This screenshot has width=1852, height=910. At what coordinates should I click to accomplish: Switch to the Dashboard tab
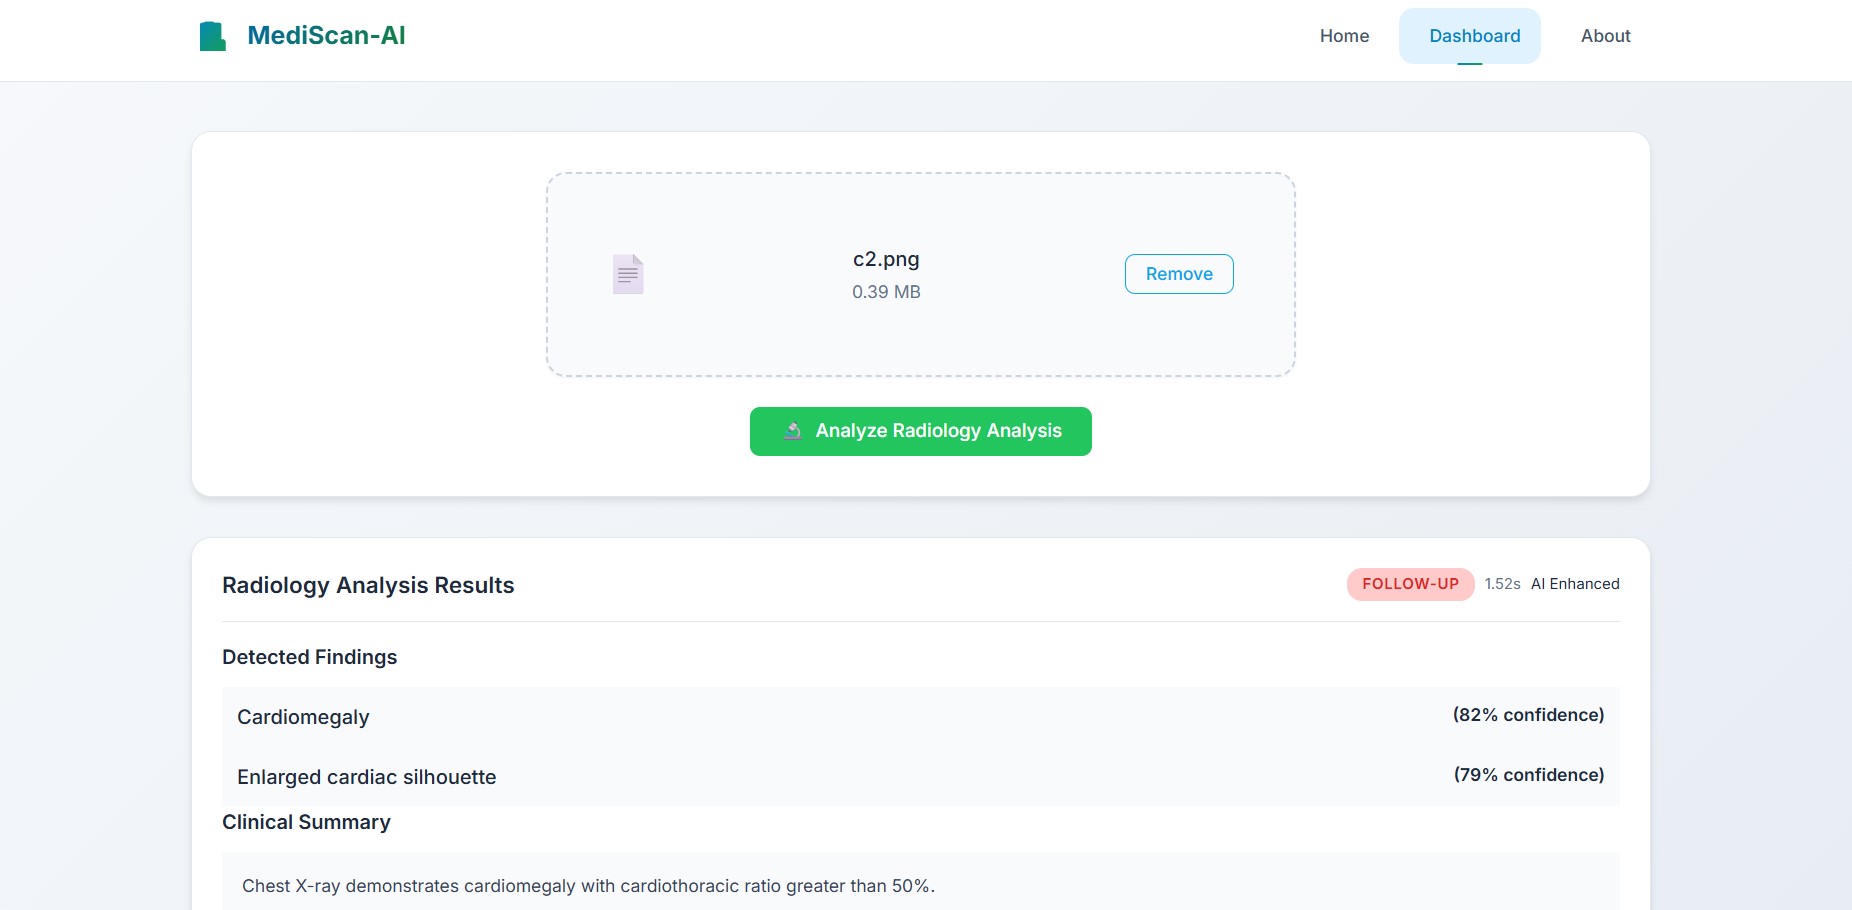1470,36
